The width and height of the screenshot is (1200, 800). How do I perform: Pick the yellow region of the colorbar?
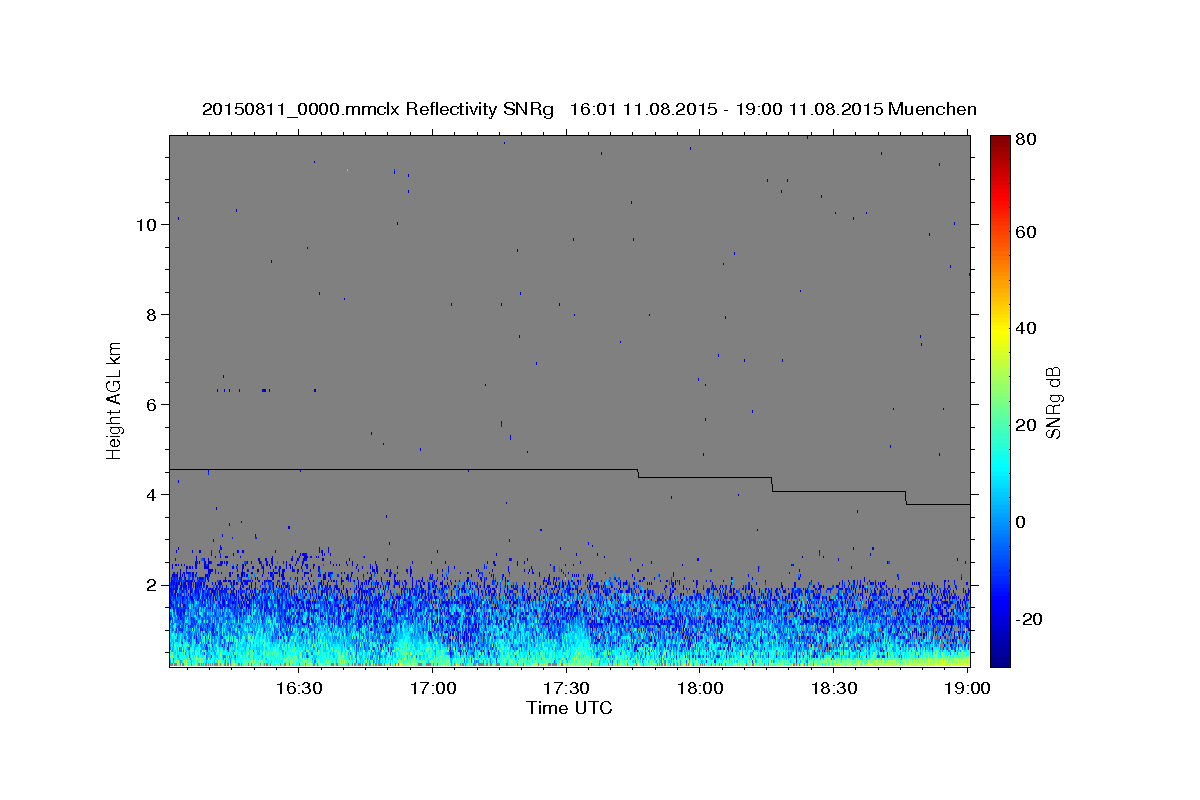(999, 330)
